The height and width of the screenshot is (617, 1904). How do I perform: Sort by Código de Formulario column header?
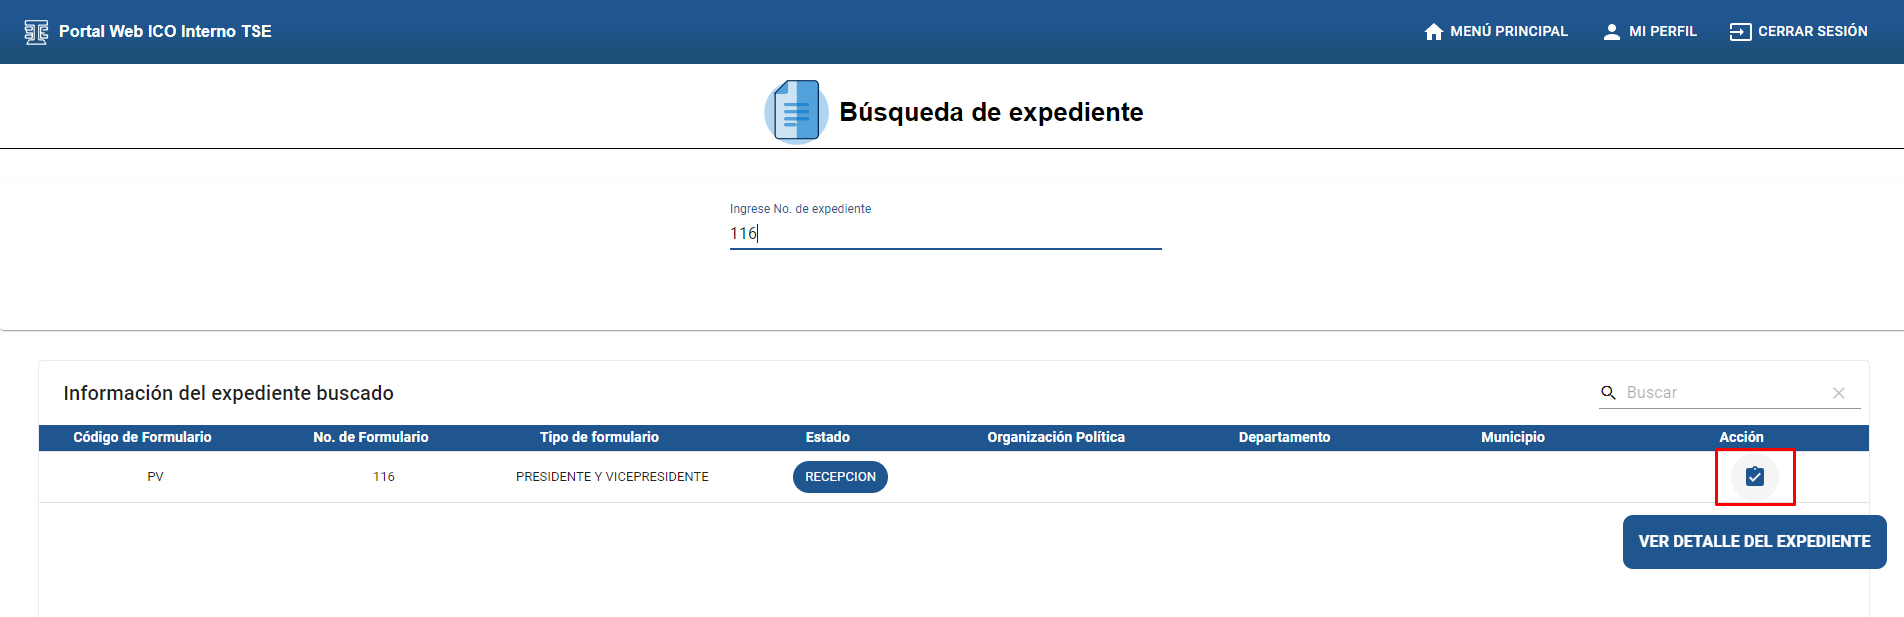142,437
